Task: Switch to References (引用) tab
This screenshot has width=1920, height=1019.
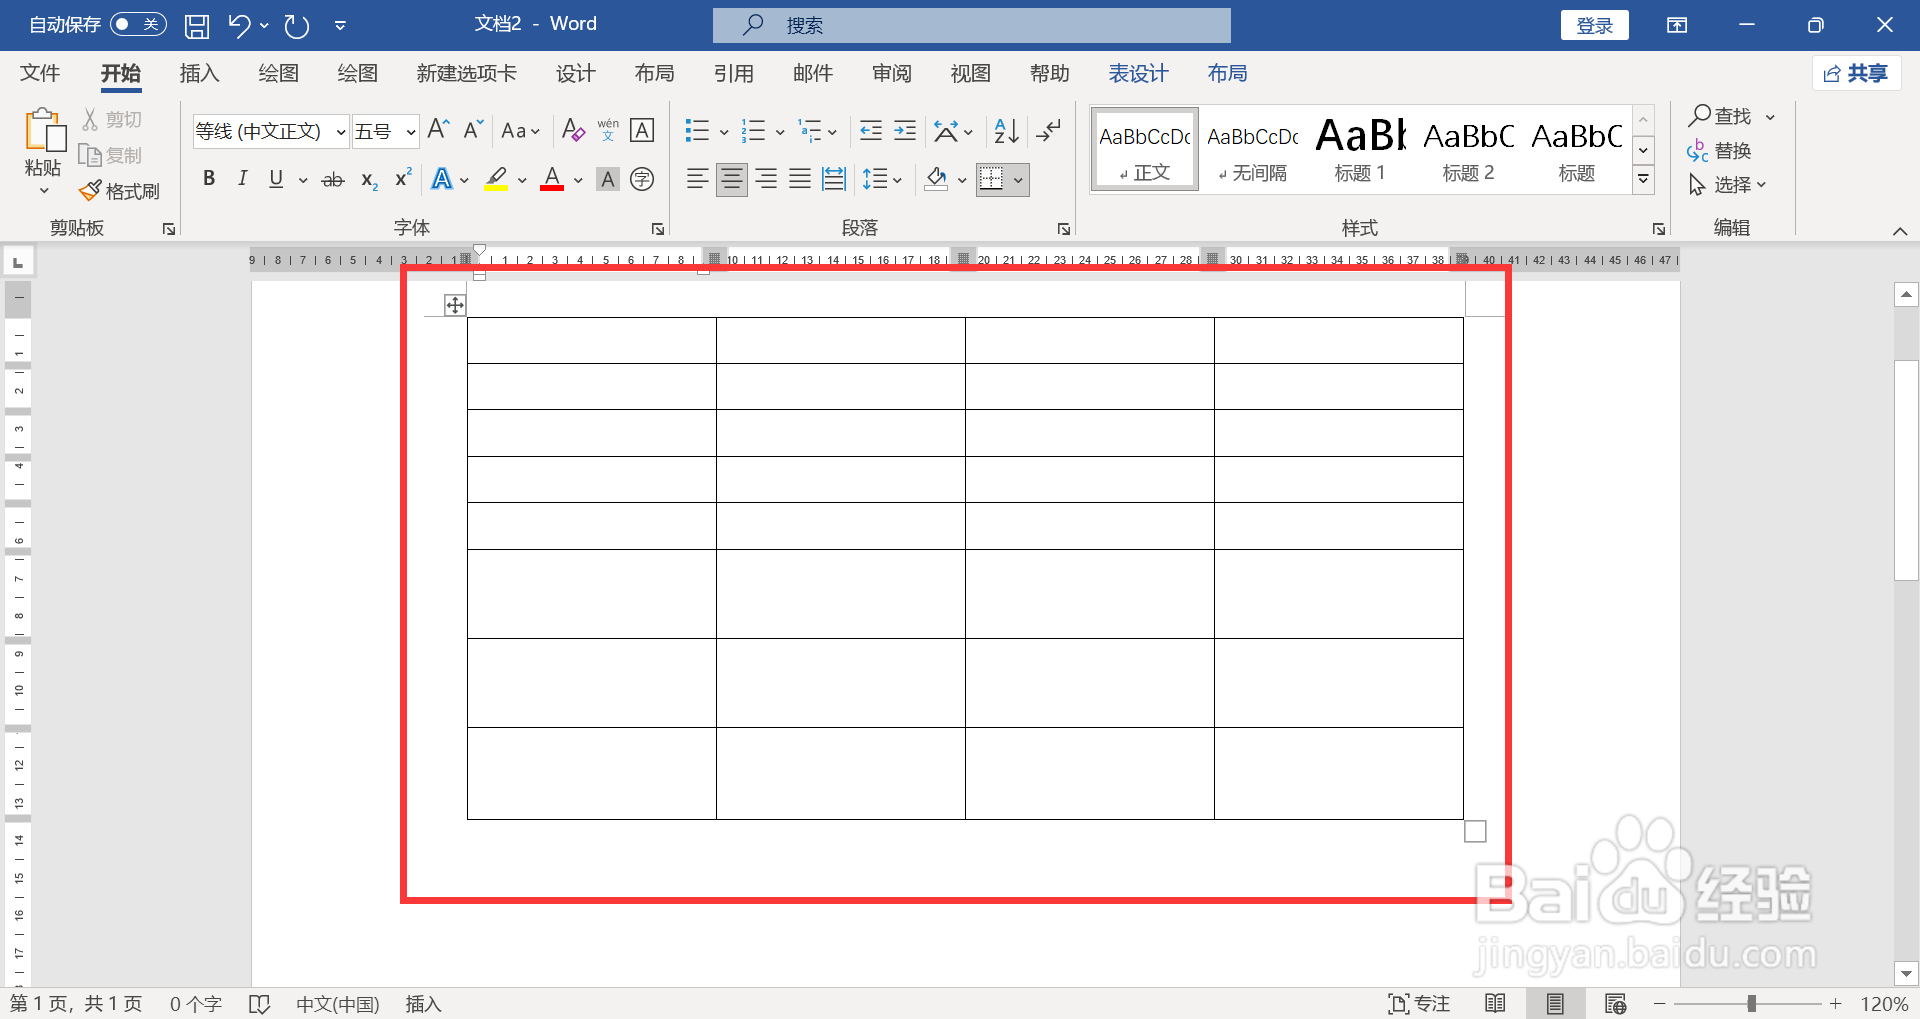Action: (x=733, y=73)
